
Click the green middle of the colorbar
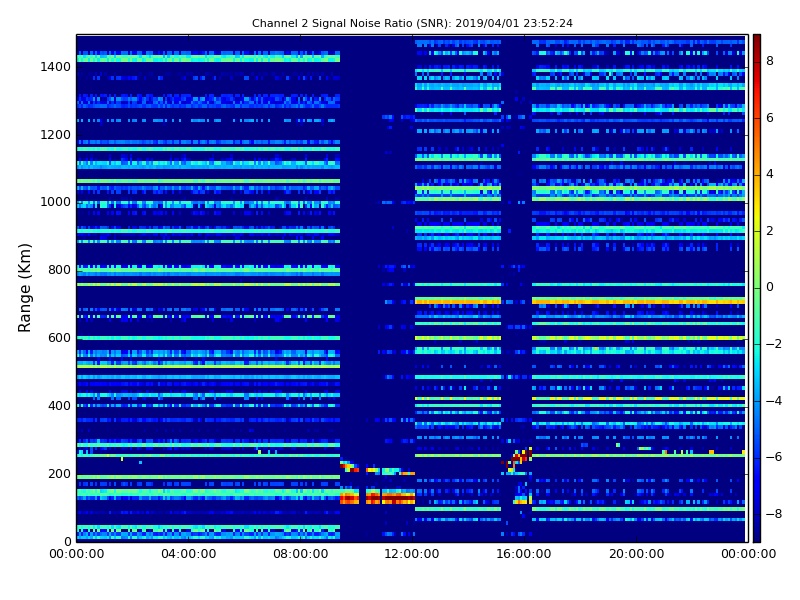[757, 288]
